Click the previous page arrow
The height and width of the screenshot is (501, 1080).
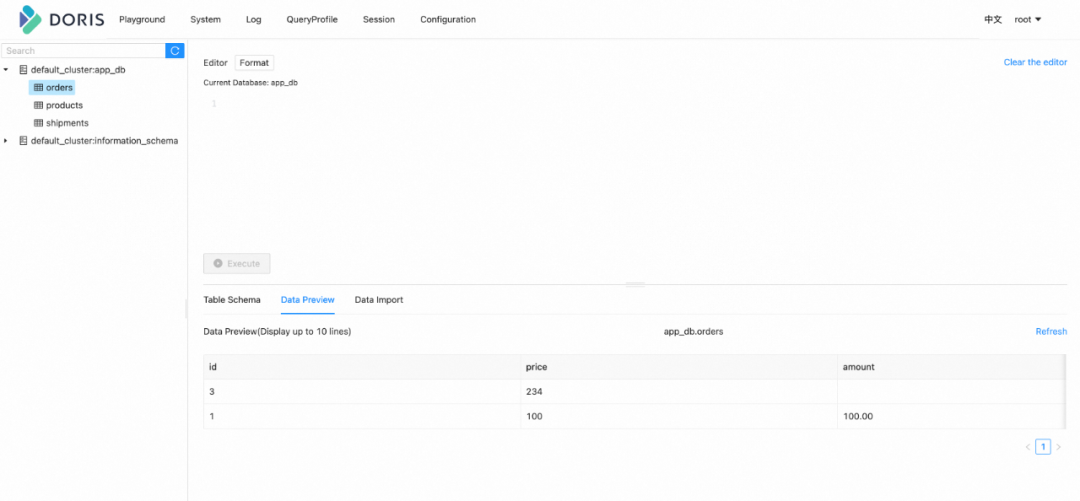[x=1028, y=447]
